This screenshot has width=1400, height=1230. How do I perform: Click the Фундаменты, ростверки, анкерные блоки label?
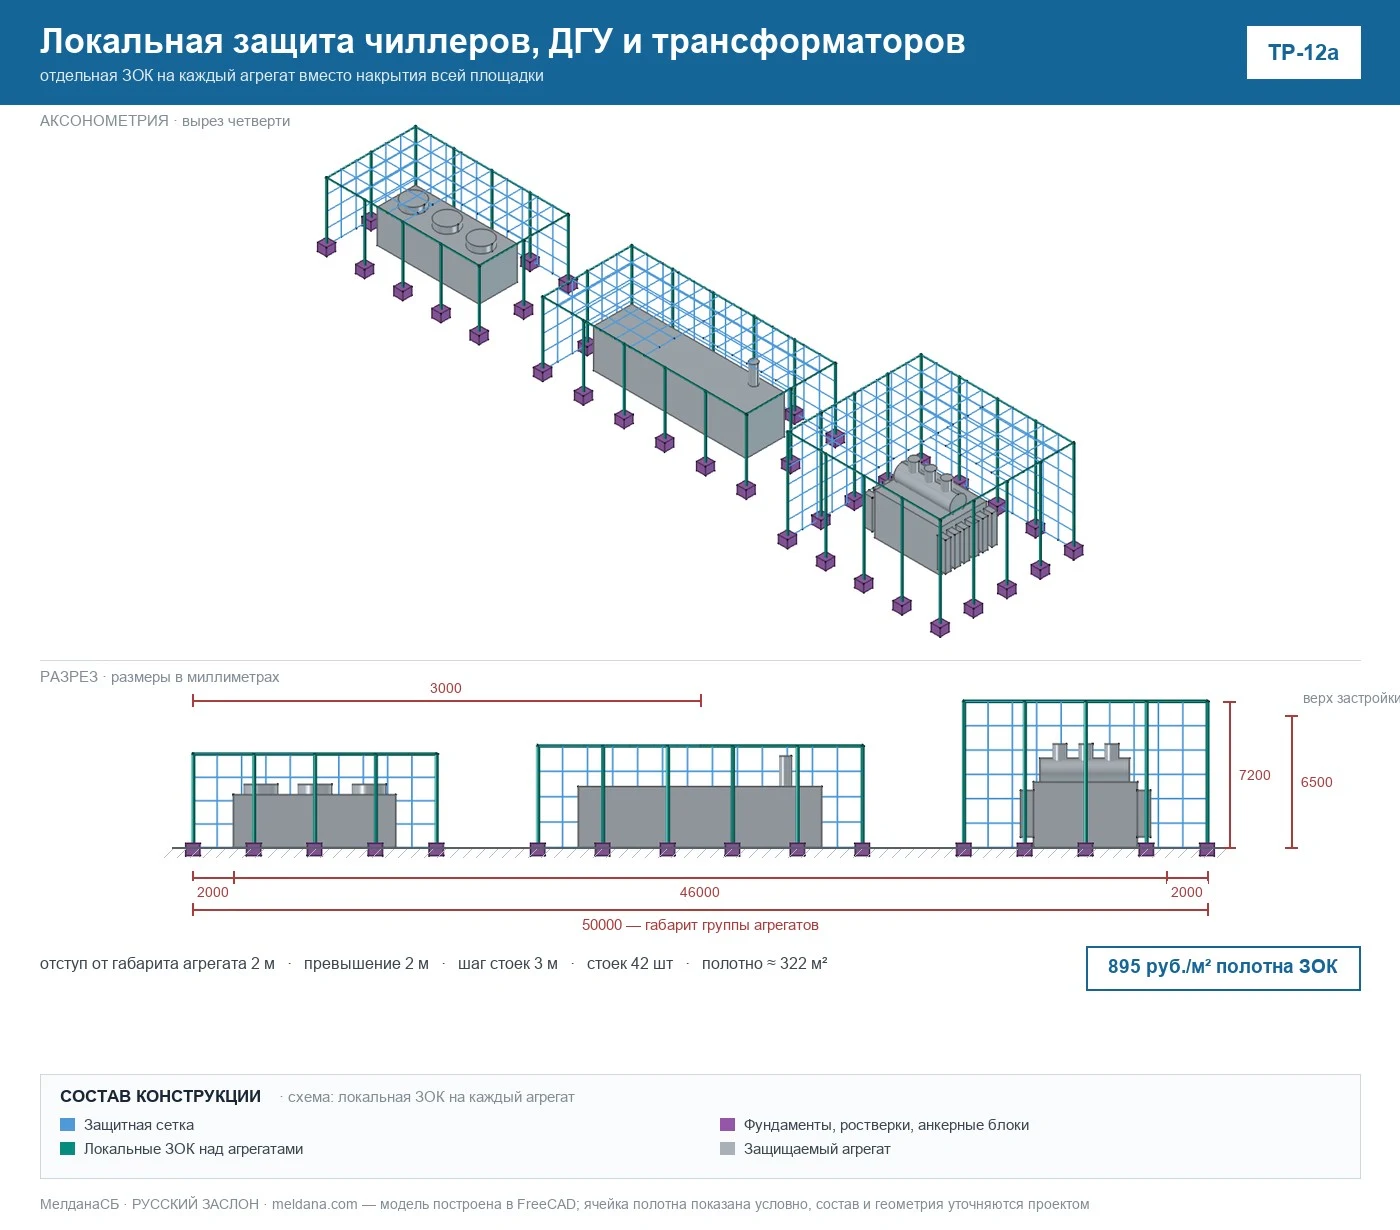click(886, 1125)
